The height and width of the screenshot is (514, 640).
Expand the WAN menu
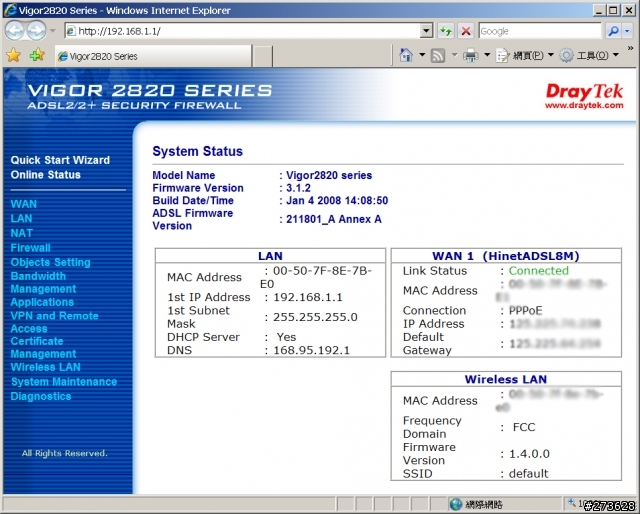pos(24,204)
